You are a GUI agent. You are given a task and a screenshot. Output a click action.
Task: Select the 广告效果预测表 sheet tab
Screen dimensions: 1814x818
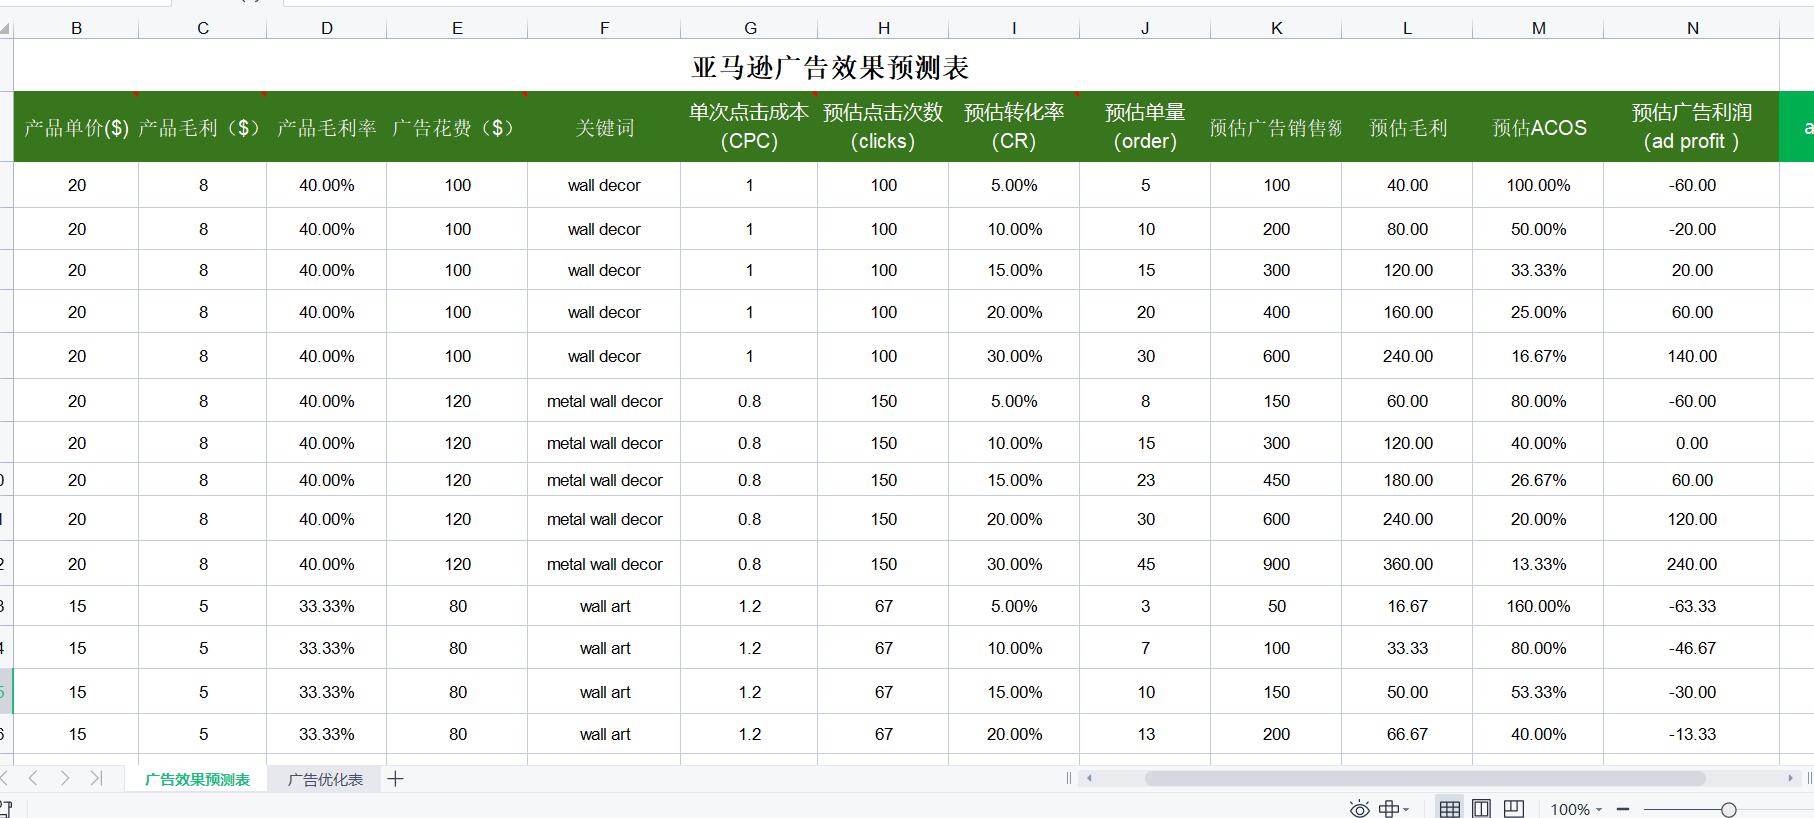(197, 779)
